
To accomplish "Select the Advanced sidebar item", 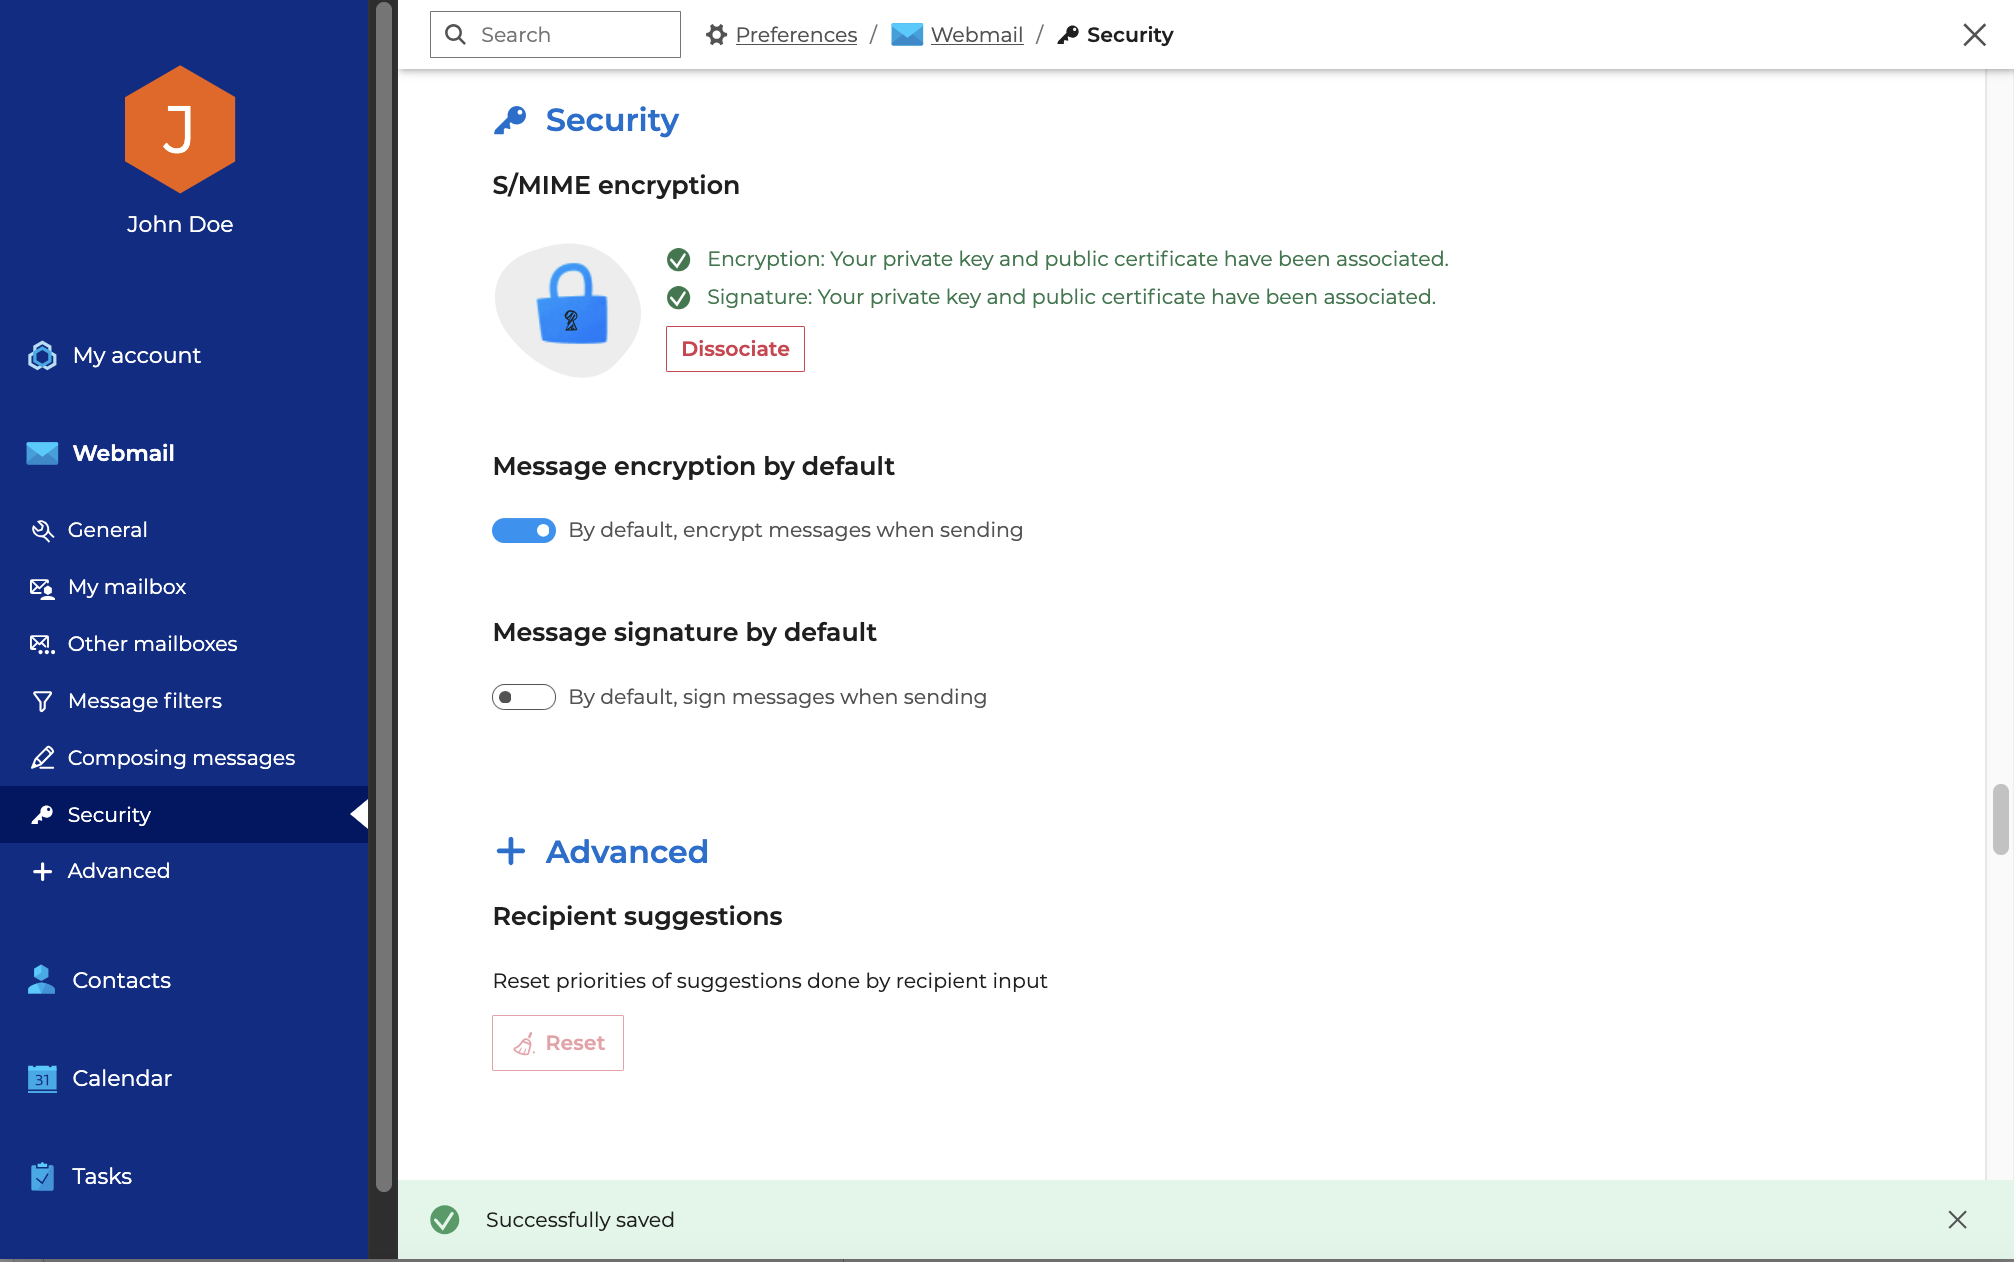I will 118,871.
